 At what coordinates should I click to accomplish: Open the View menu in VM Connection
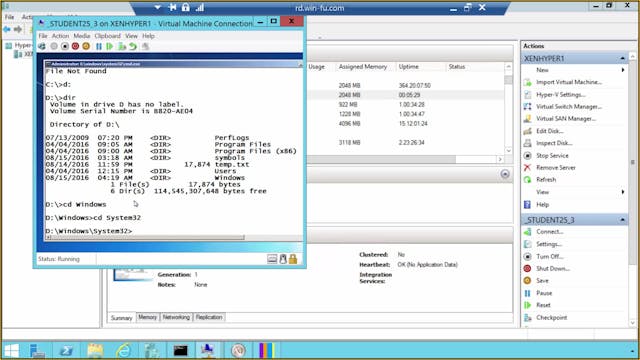(x=131, y=36)
